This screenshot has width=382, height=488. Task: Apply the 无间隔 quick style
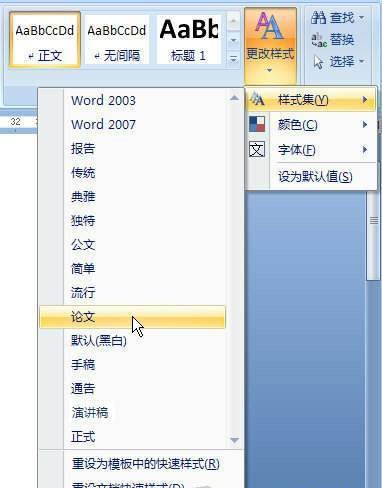click(117, 39)
